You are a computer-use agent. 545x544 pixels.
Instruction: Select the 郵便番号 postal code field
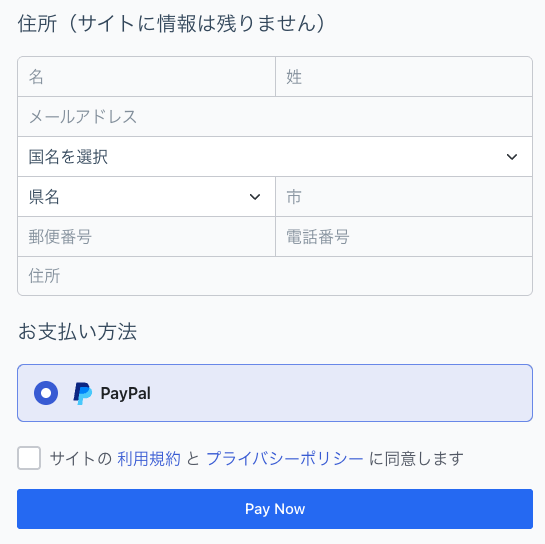point(146,237)
